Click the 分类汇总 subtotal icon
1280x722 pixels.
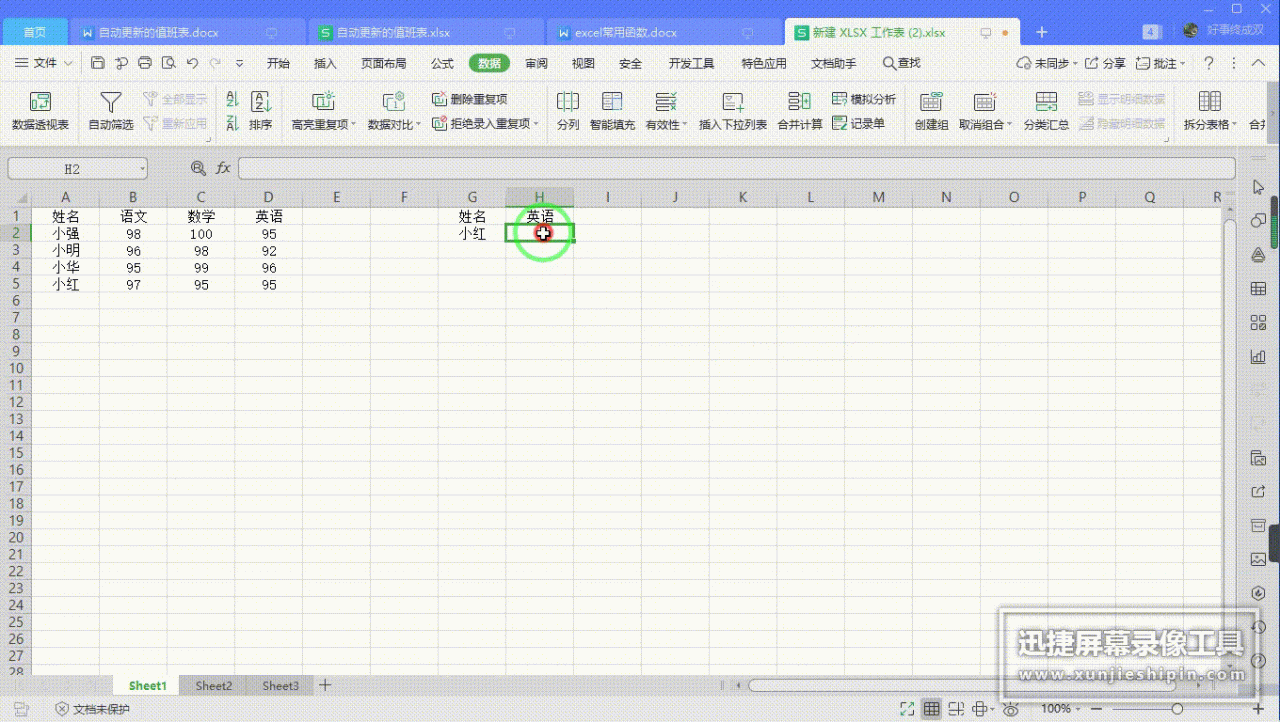tap(1046, 102)
